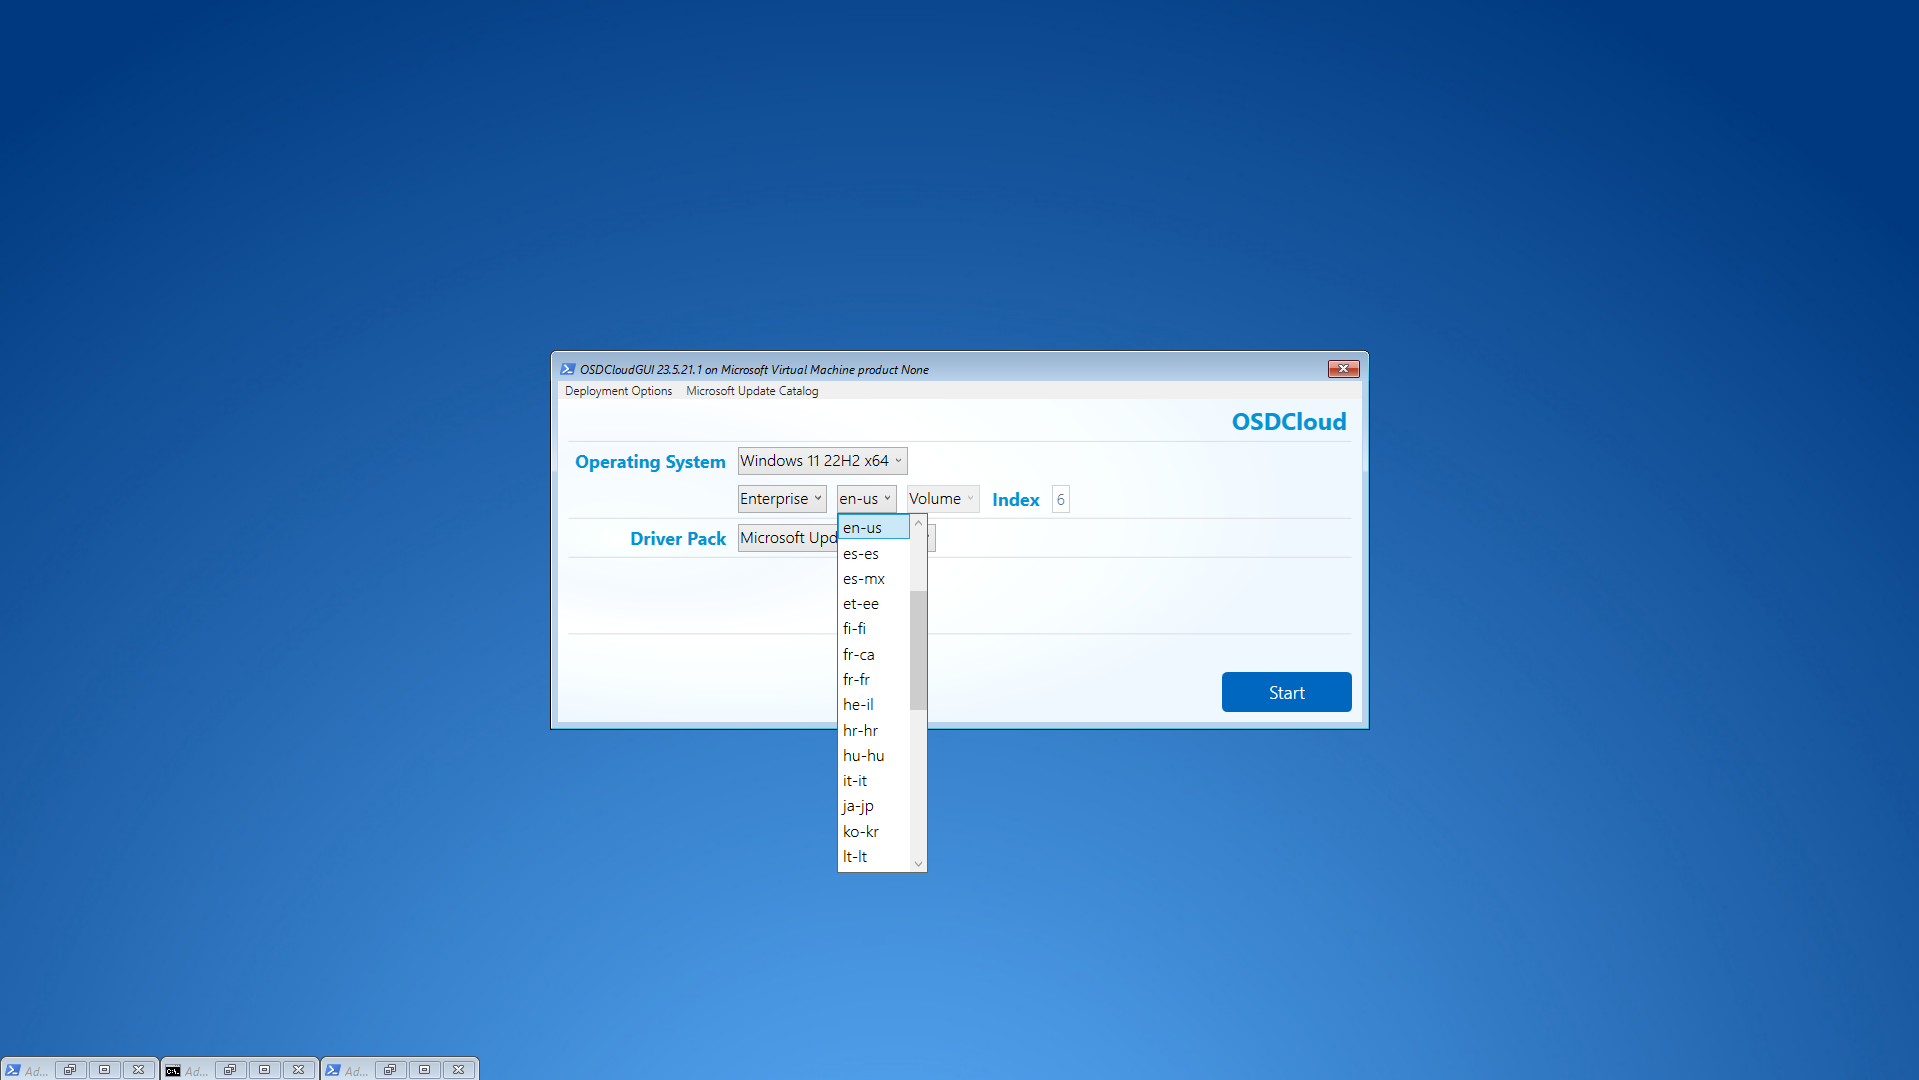The image size is (1919, 1080).
Task: Choose ja-jp in the language list
Action: pos(858,806)
